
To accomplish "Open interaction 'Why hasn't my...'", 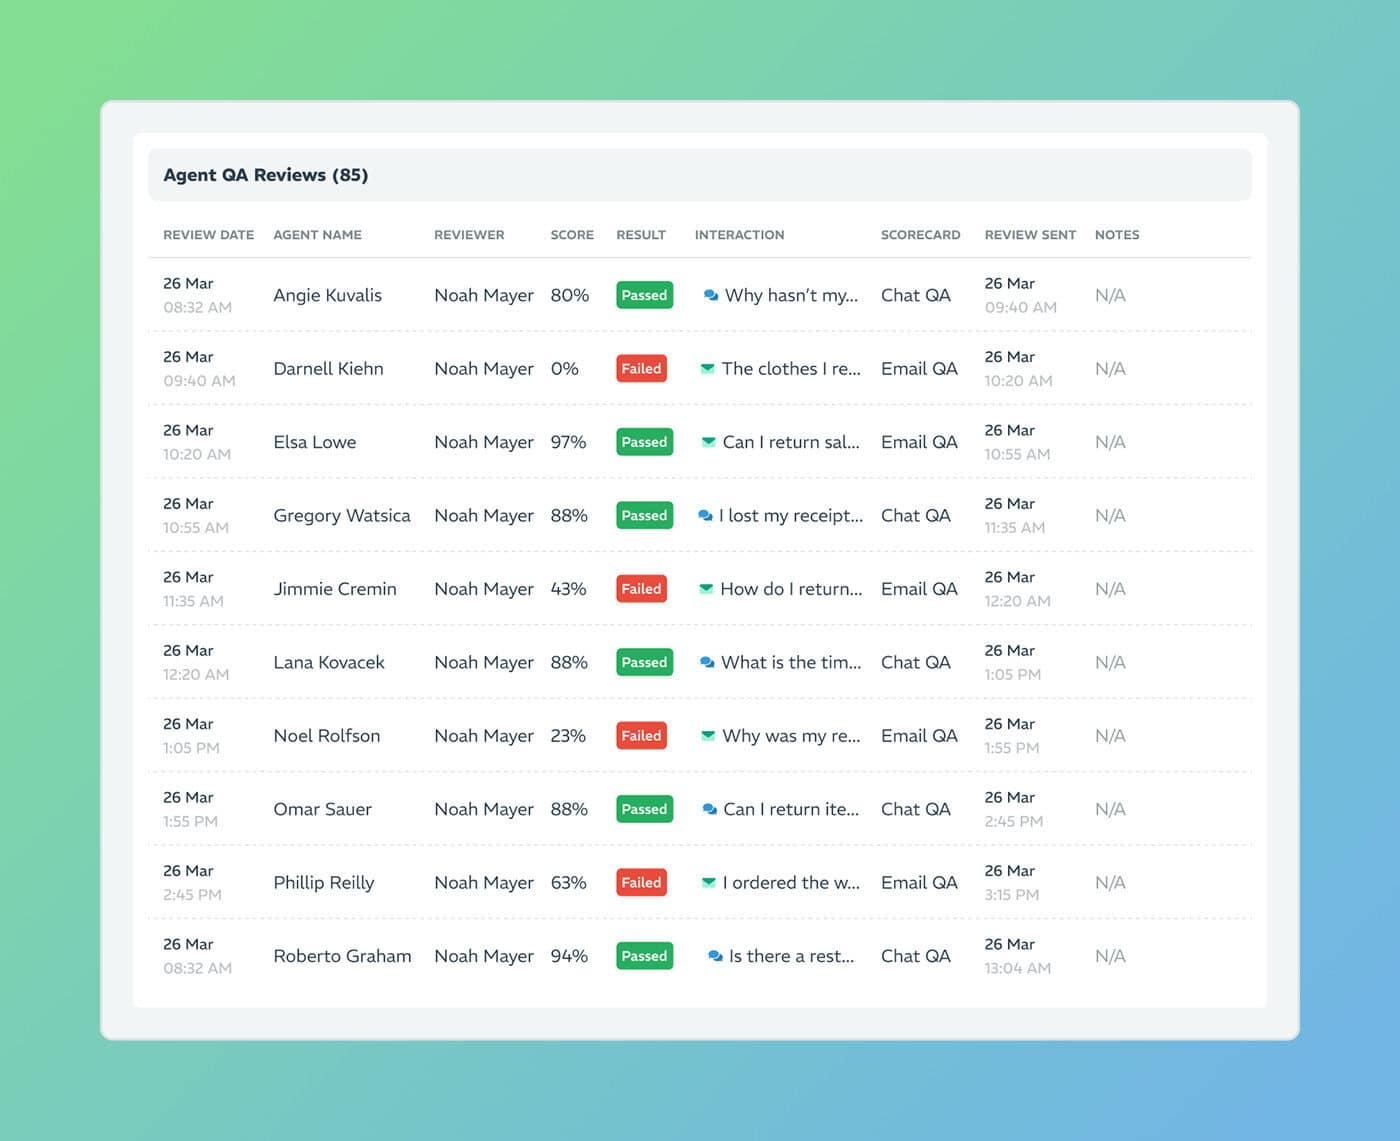I will (791, 295).
